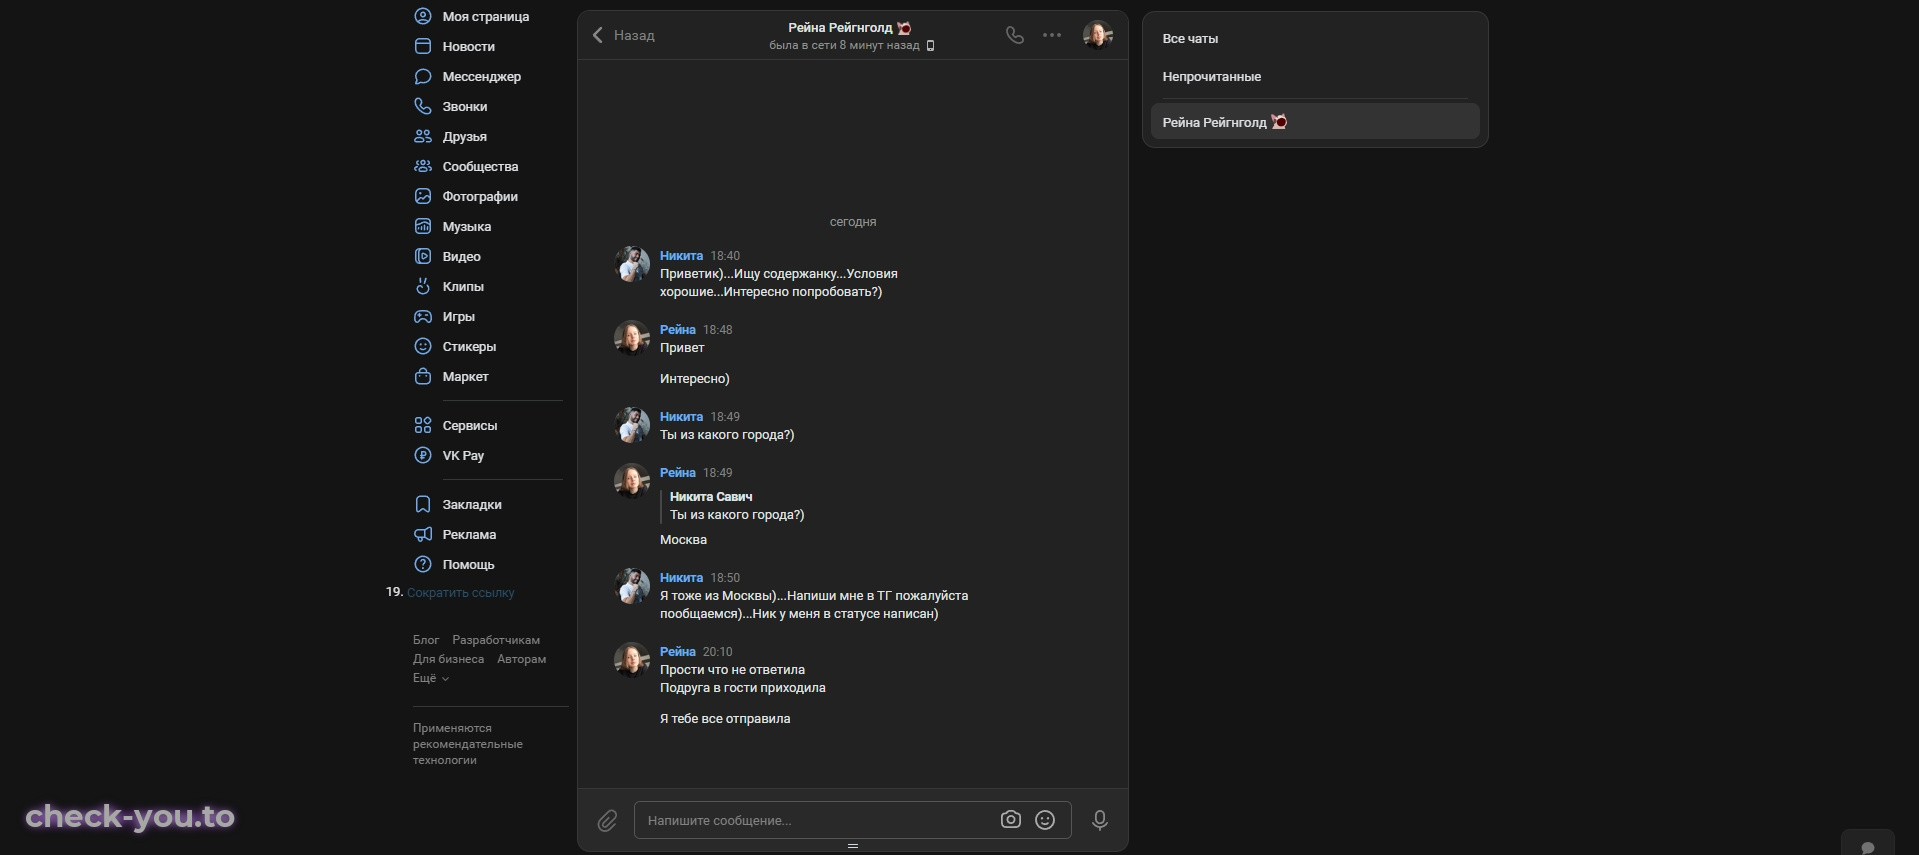Click the Сократить ссылку link
Viewport: 1919px width, 855px height.
pos(461,593)
